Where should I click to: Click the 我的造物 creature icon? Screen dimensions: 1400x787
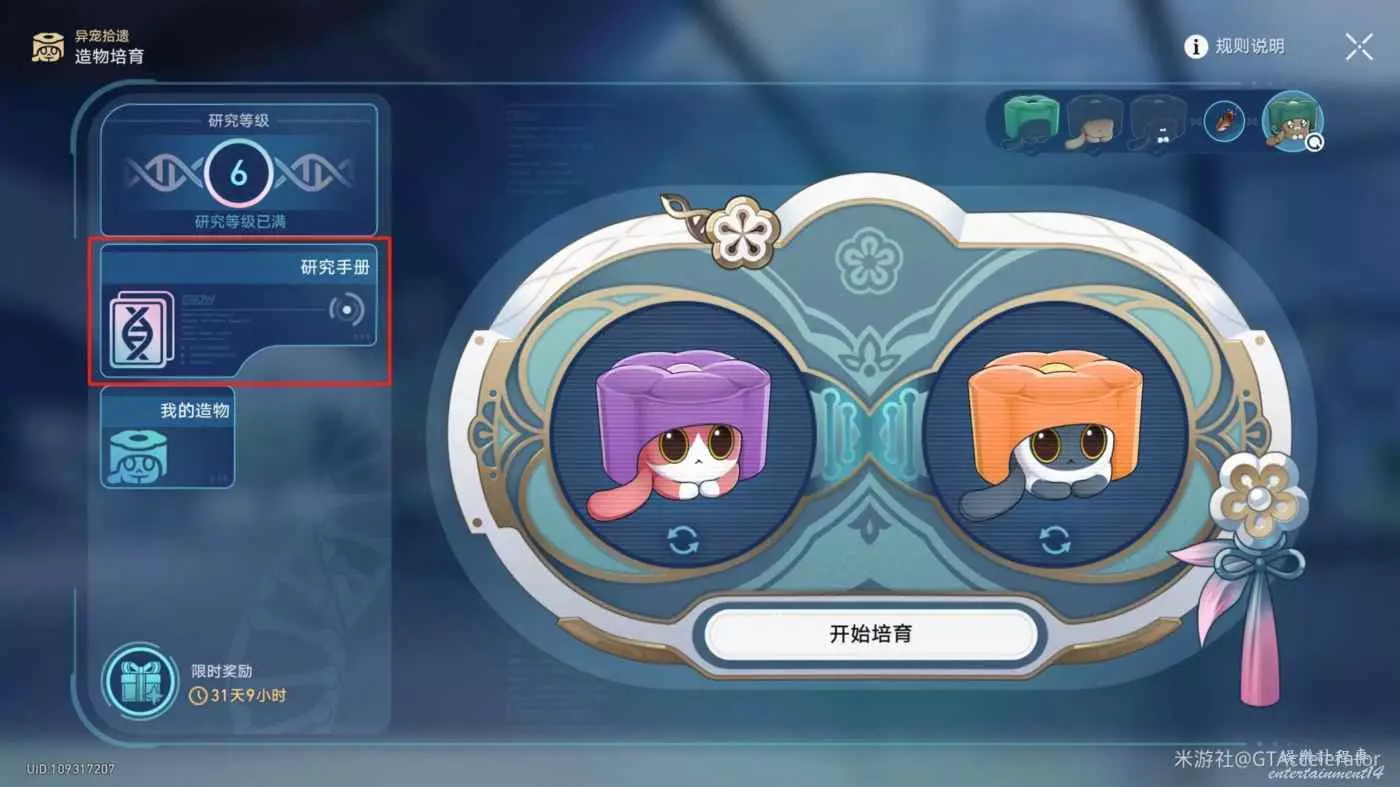(x=137, y=458)
